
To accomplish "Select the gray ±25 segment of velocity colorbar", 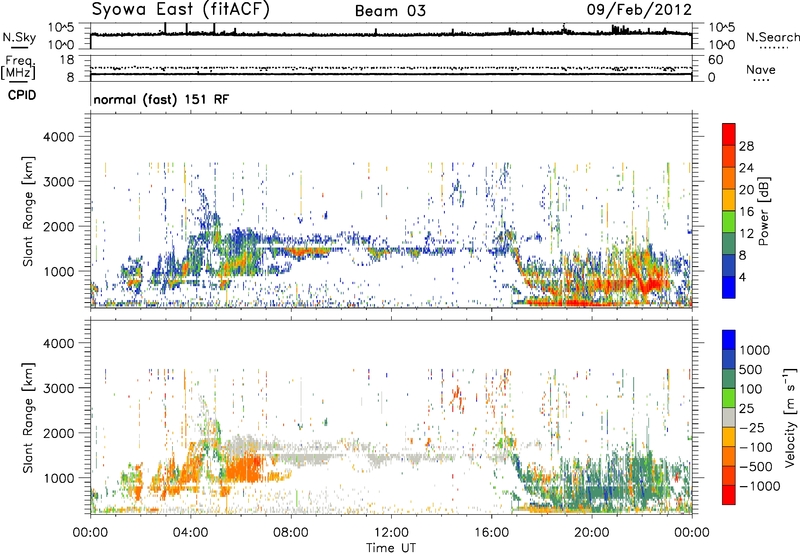I will click(x=729, y=417).
